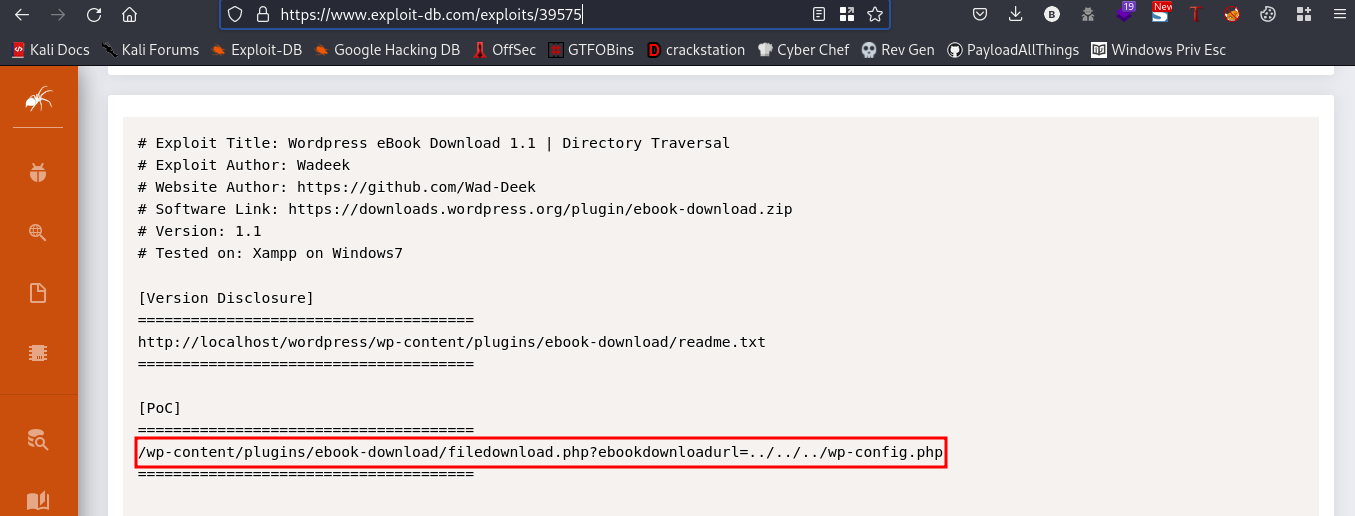Go forward to the next page
This screenshot has width=1355, height=516.
(57, 15)
